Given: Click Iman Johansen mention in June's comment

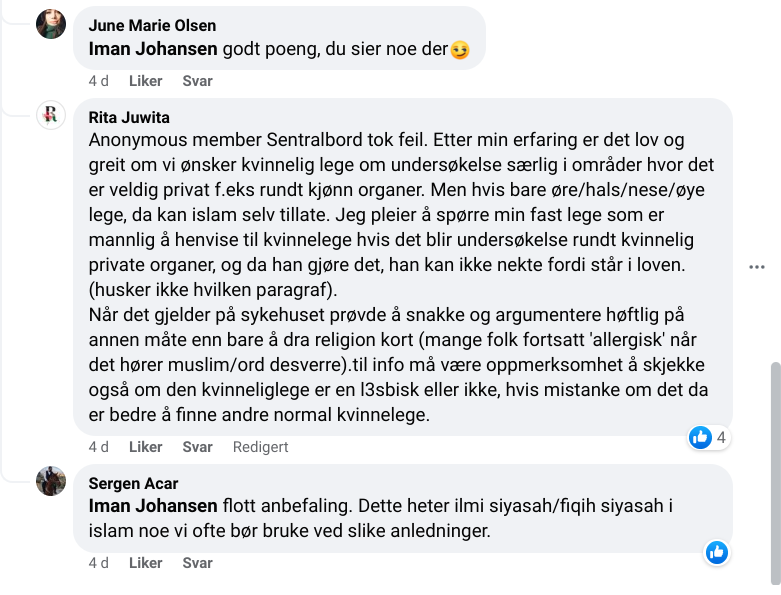Looking at the screenshot, I should point(153,47).
